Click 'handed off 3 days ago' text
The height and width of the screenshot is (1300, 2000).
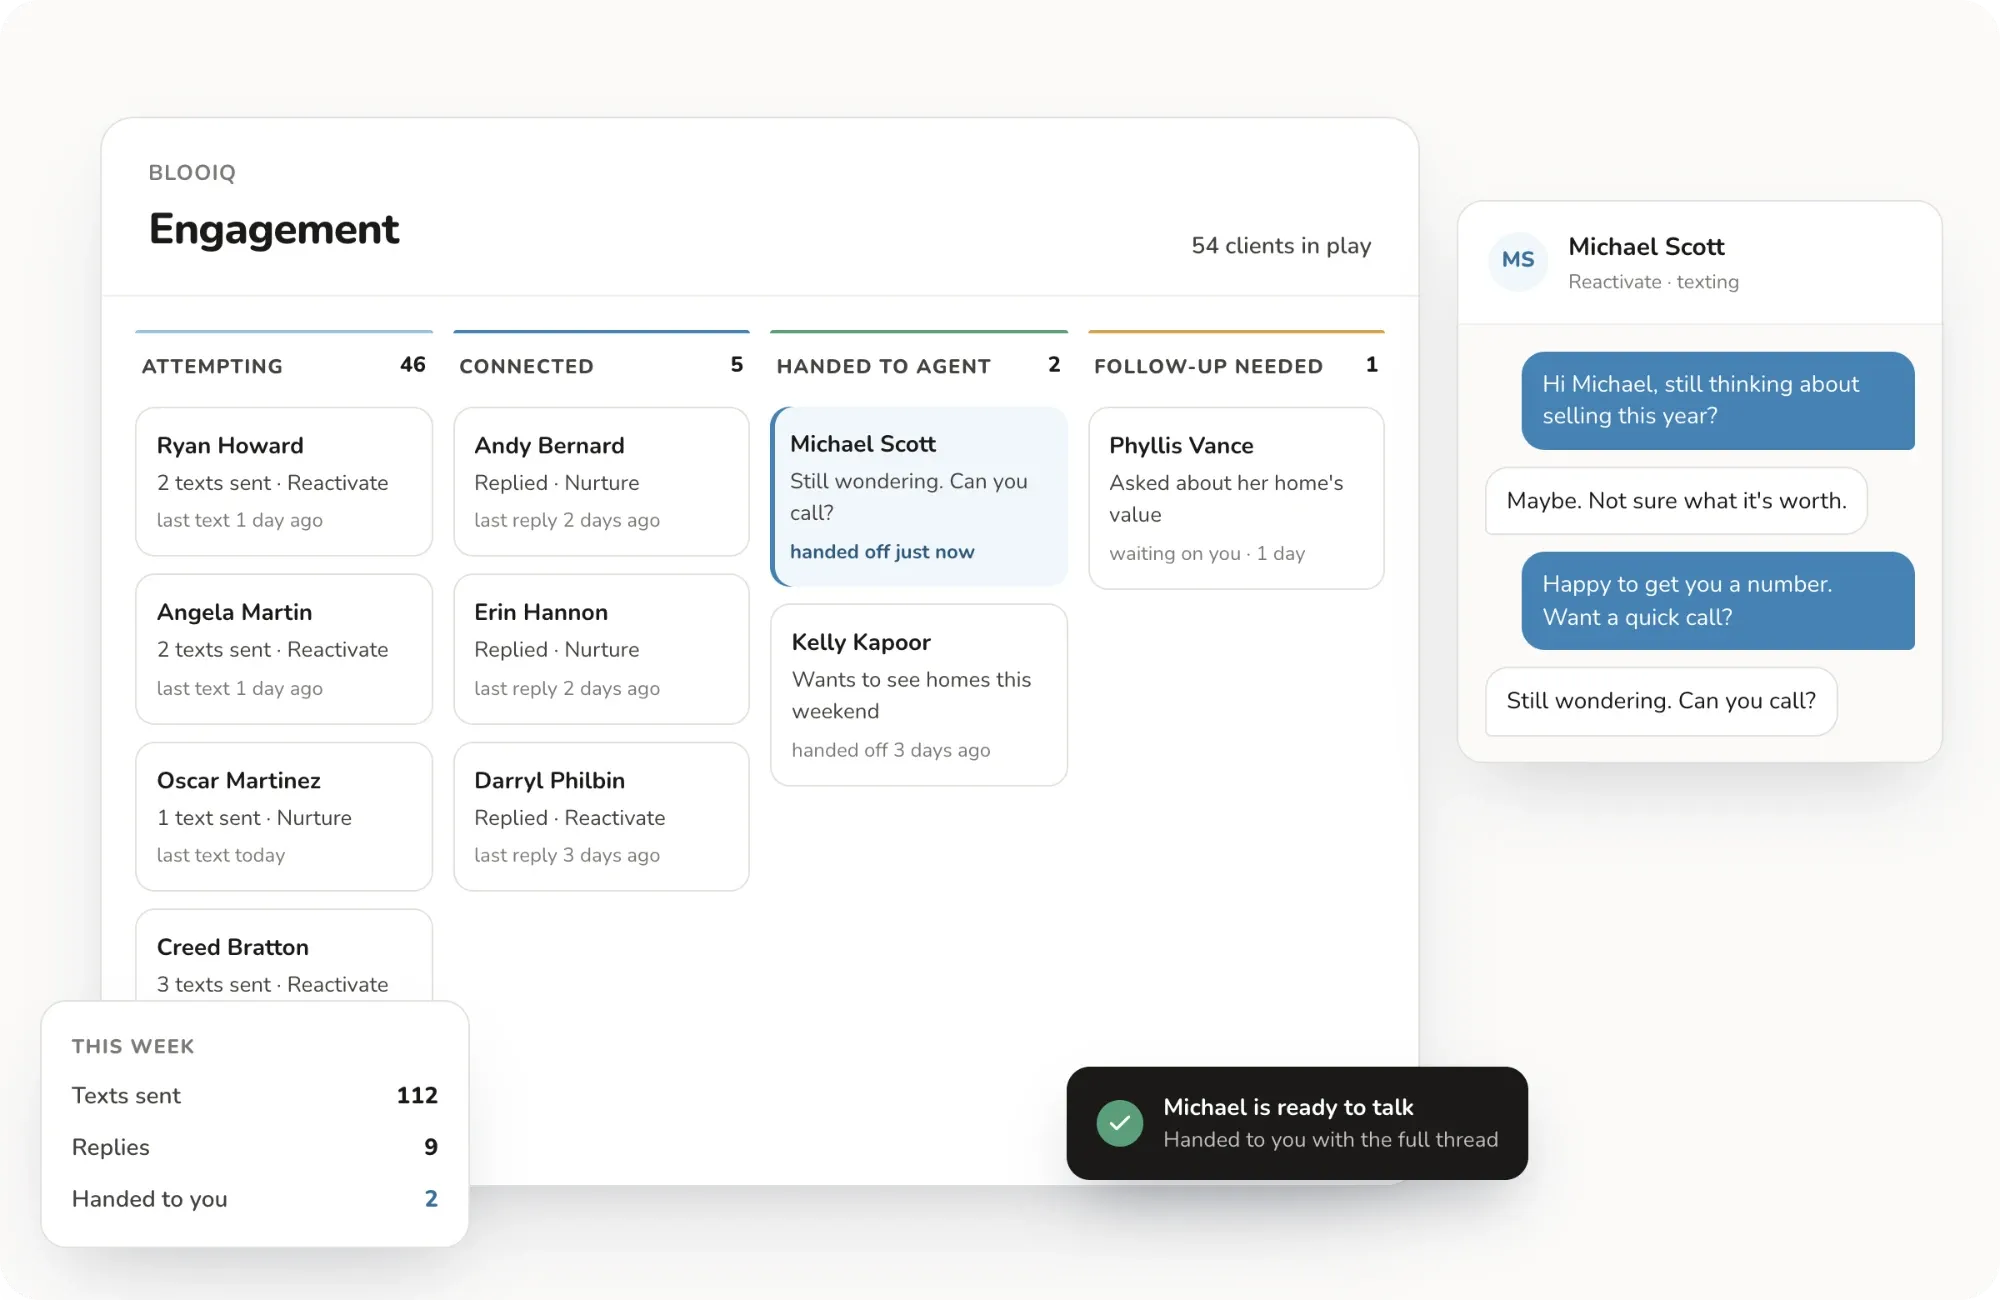891,750
